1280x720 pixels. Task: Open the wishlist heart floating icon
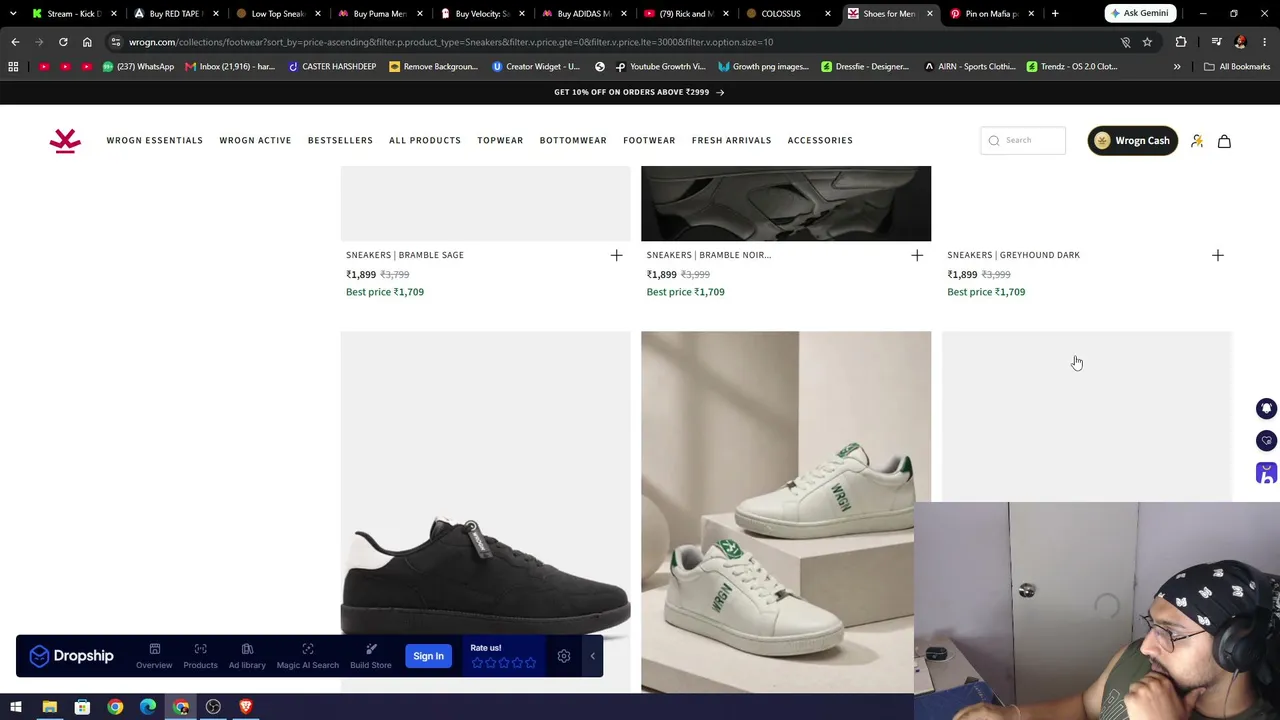(x=1266, y=440)
